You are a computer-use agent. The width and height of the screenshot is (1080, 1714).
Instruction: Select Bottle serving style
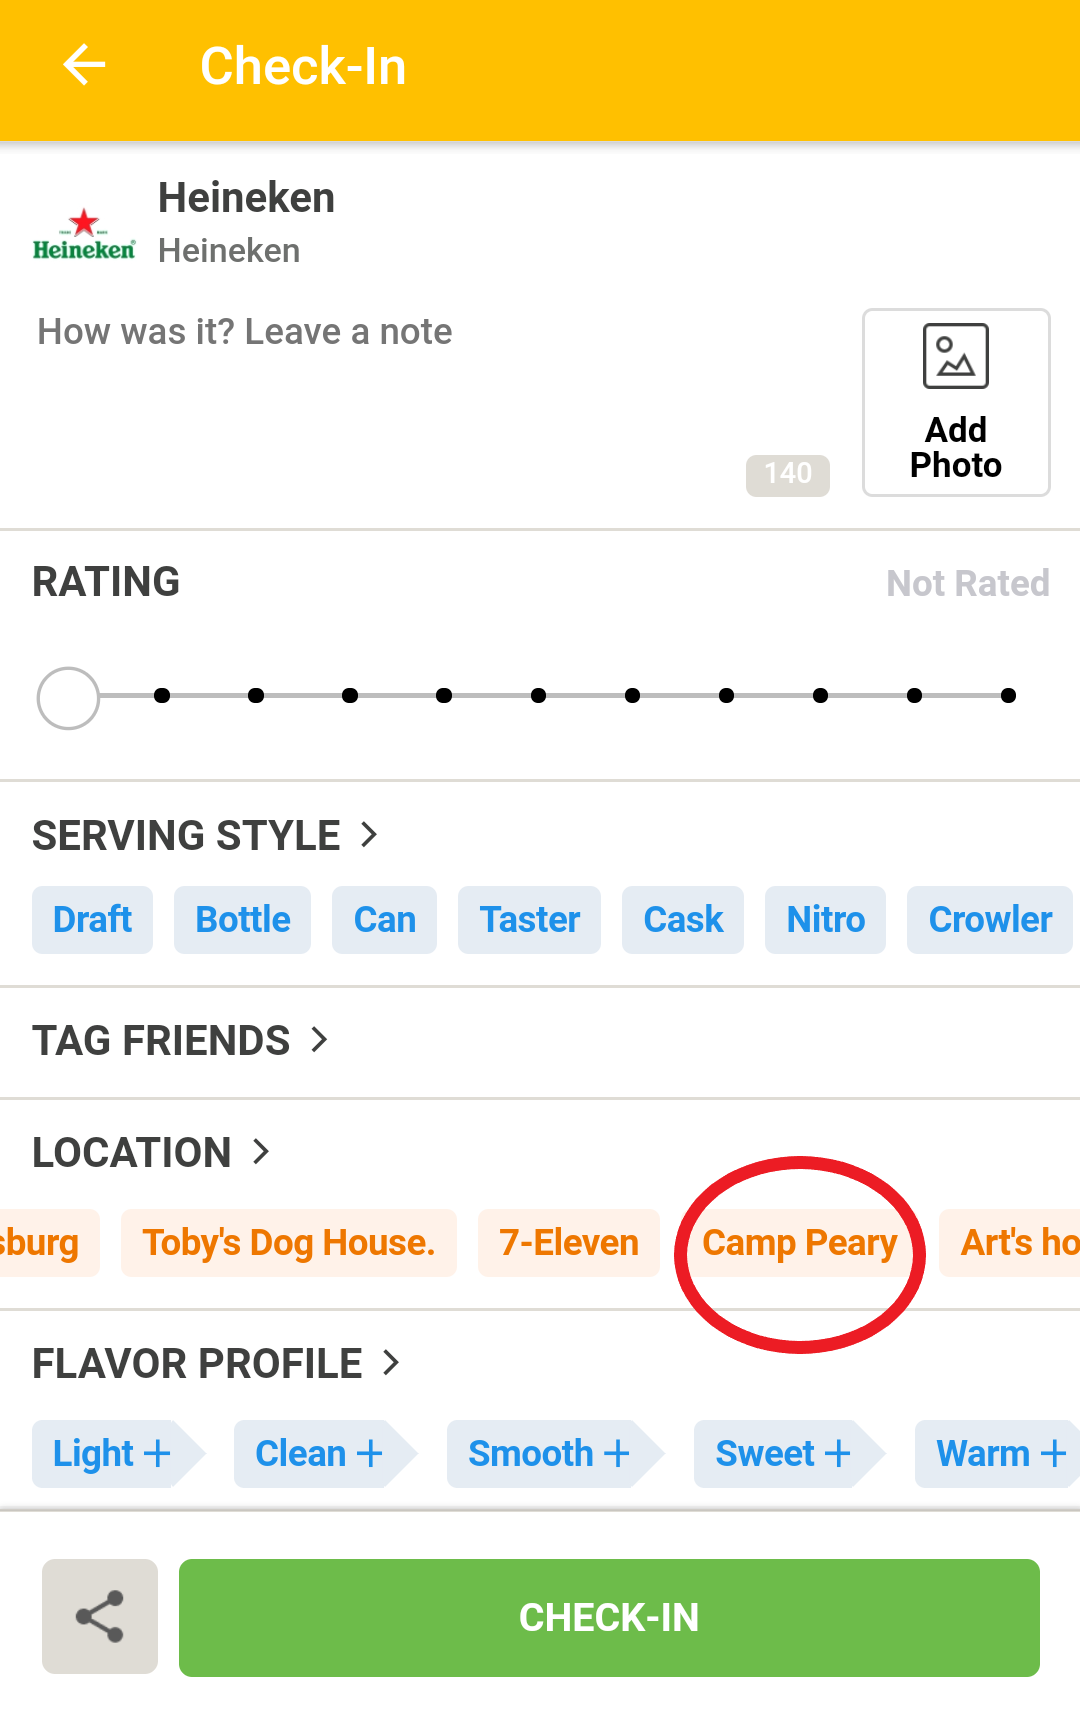(243, 920)
